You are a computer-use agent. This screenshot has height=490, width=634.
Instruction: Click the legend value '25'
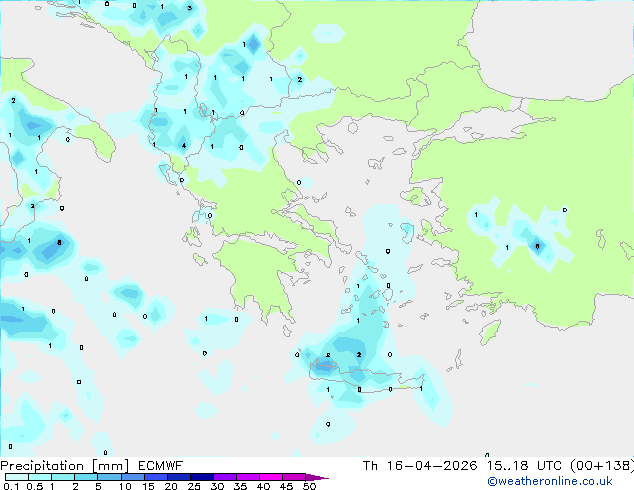point(194,486)
